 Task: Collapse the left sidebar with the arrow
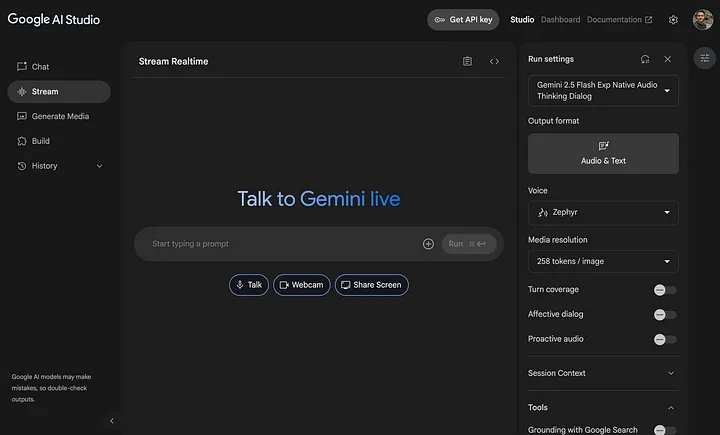click(111, 421)
